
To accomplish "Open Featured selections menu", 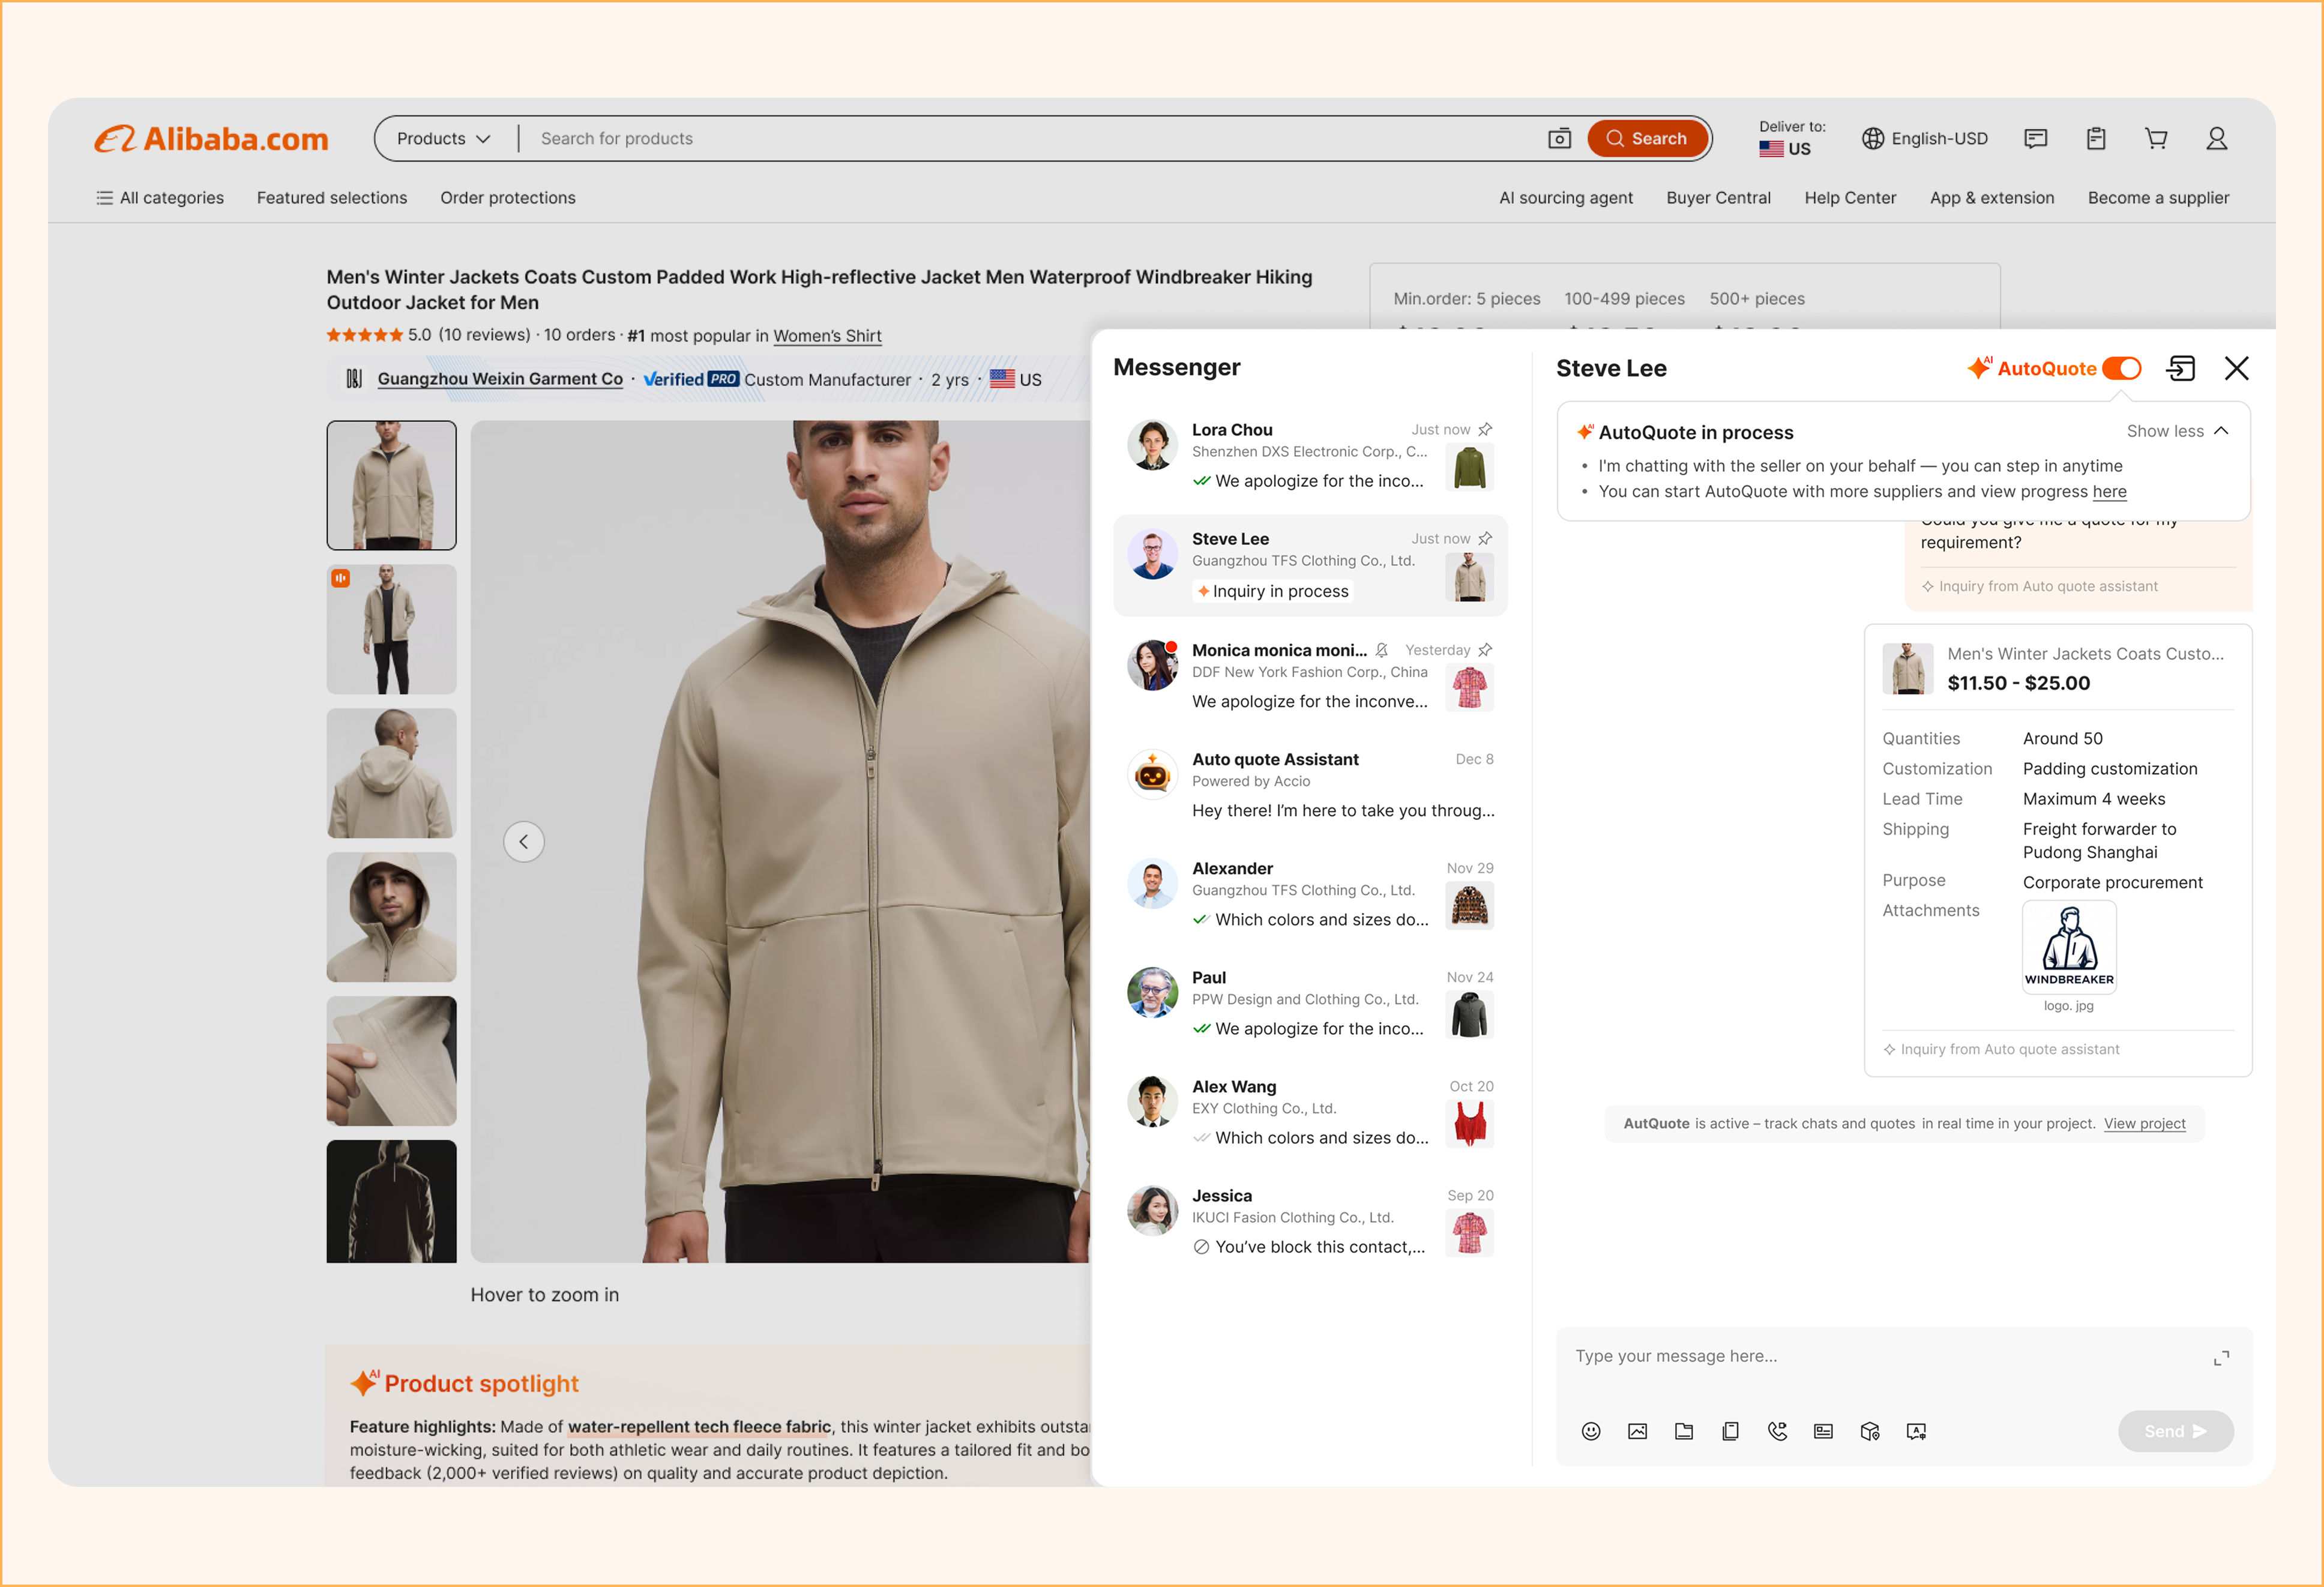I will pyautogui.click(x=332, y=198).
